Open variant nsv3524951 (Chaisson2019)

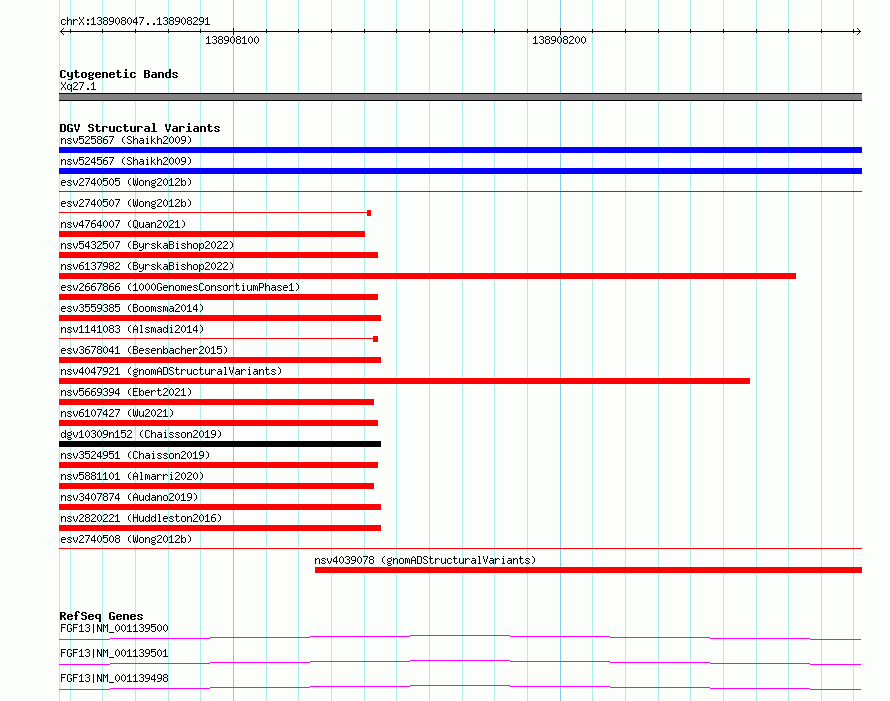[x=135, y=455]
